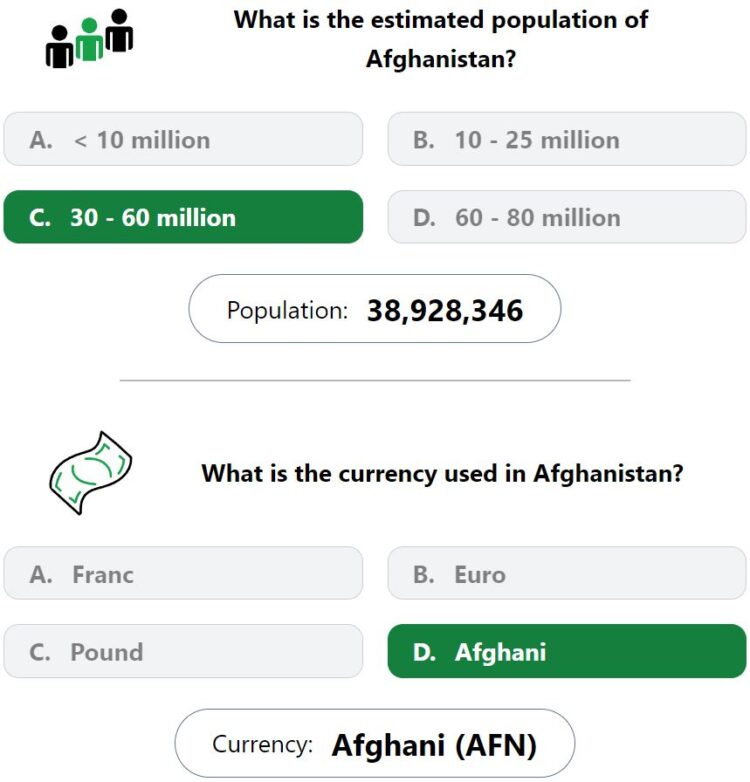Choose the Euro currency option

tap(567, 573)
